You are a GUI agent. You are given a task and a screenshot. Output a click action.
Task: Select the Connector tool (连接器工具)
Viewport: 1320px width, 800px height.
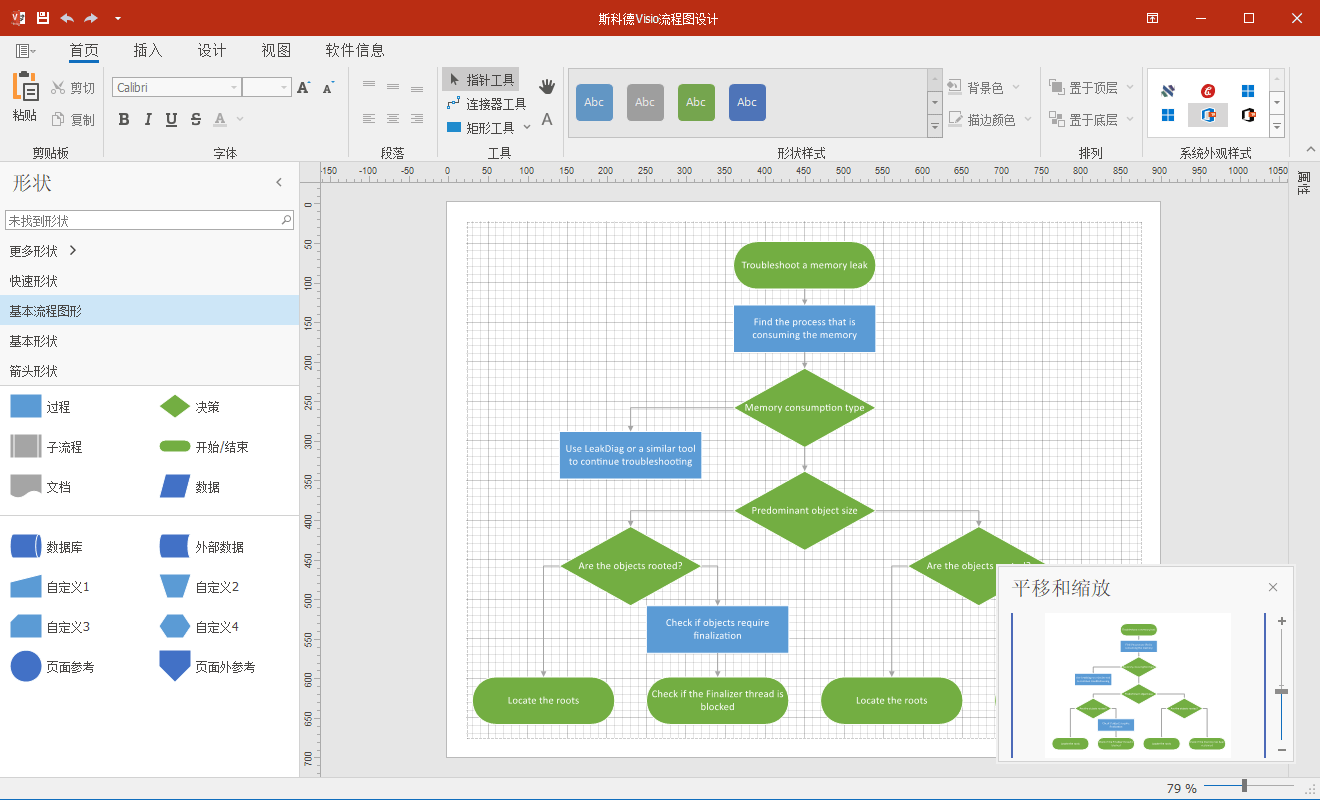tap(486, 104)
